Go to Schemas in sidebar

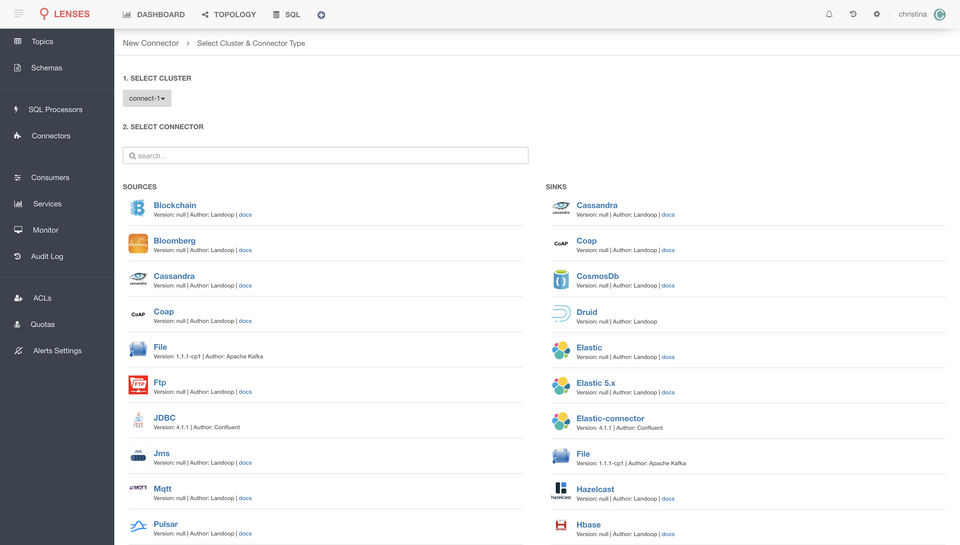[x=47, y=68]
